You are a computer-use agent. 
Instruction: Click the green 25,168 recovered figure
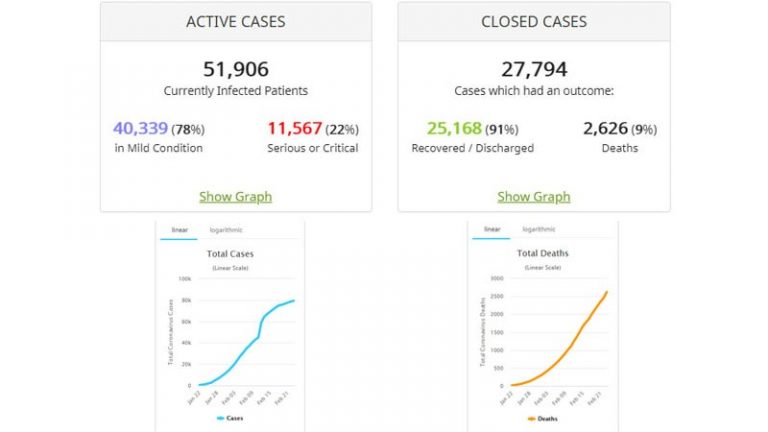[449, 129]
